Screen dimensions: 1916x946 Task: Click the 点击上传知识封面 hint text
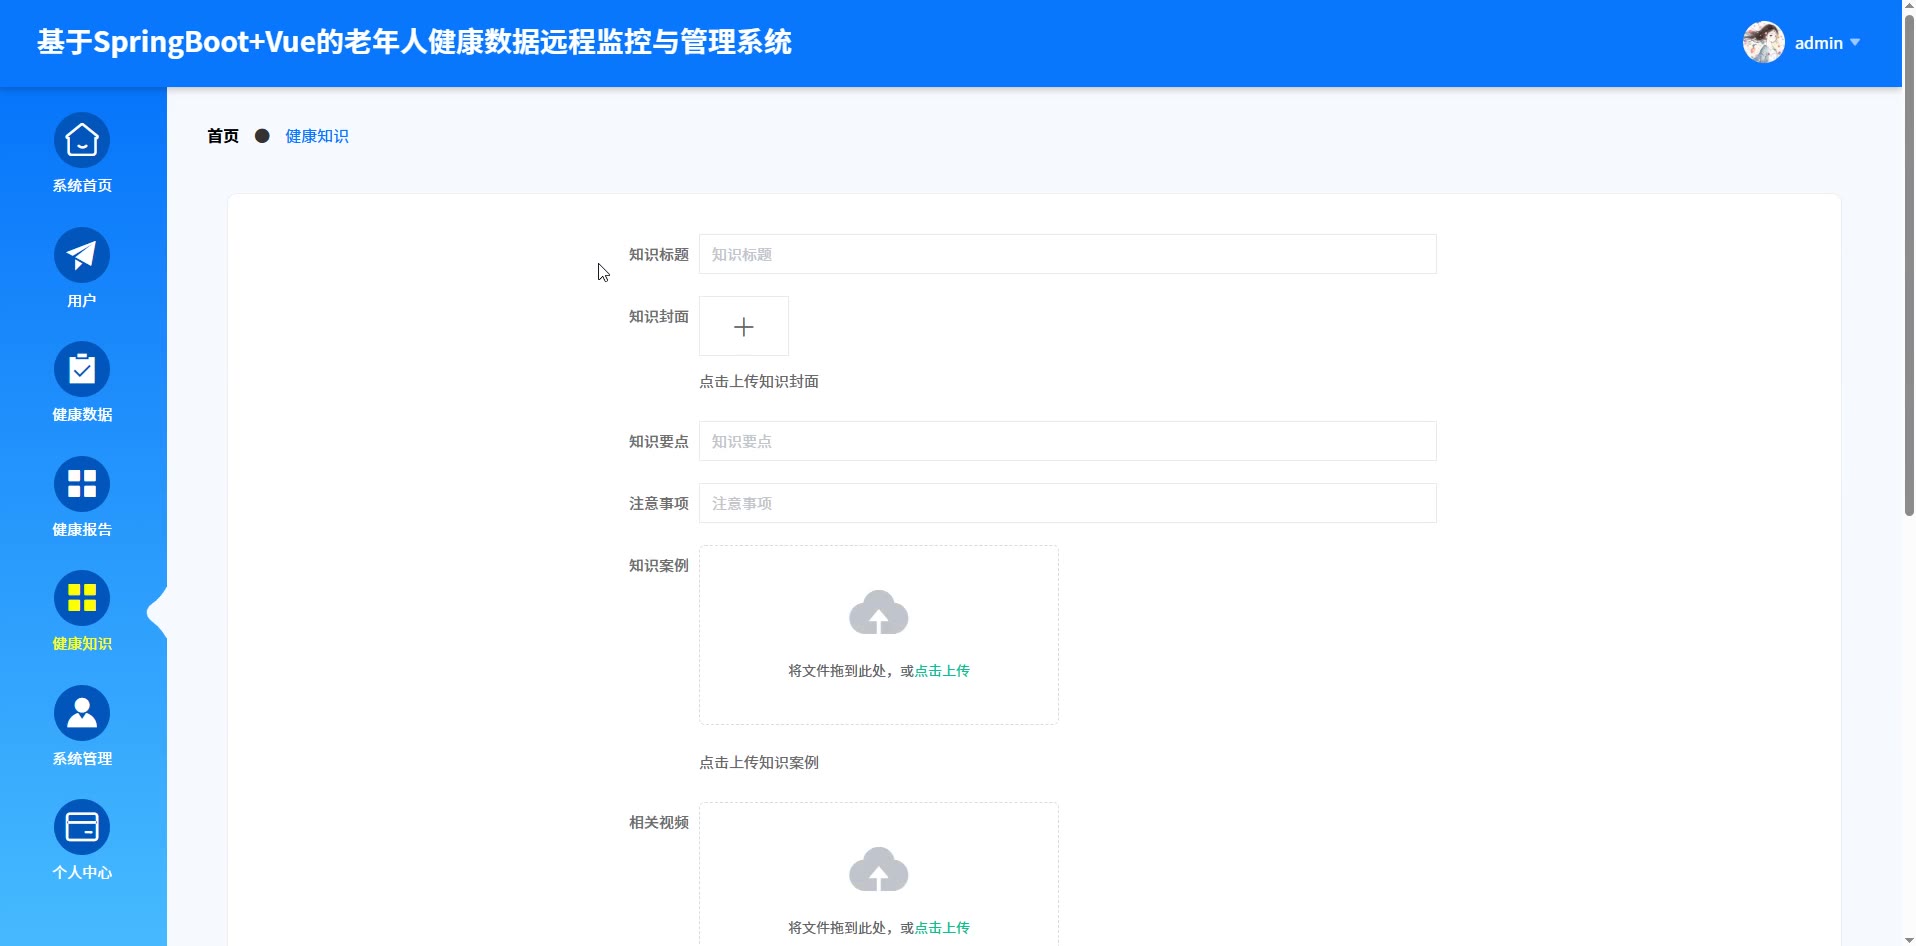[759, 381]
